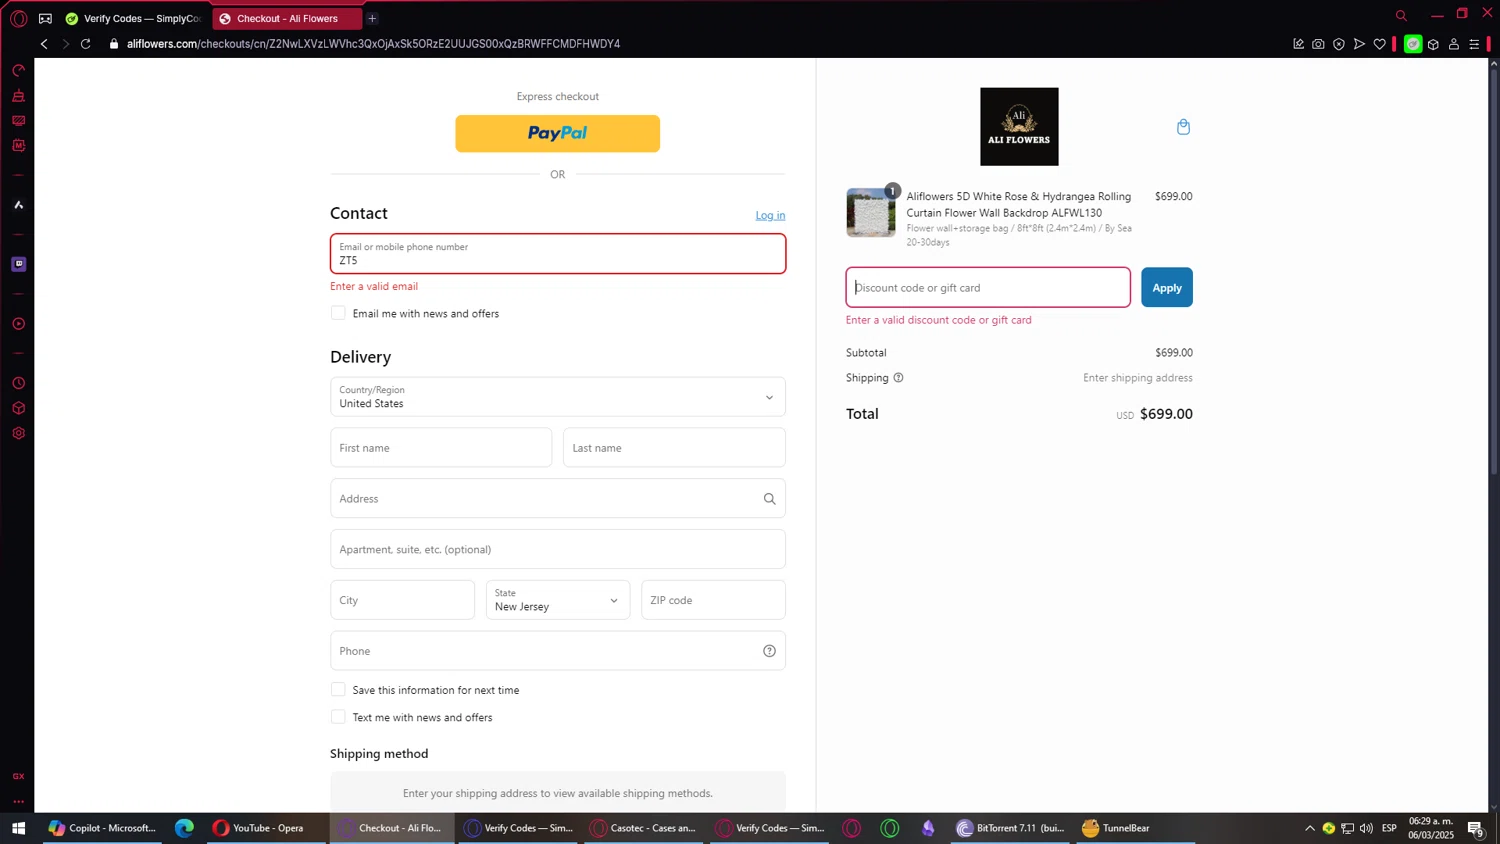Open sidebar settings gear icon
The width and height of the screenshot is (1500, 844).
point(18,433)
